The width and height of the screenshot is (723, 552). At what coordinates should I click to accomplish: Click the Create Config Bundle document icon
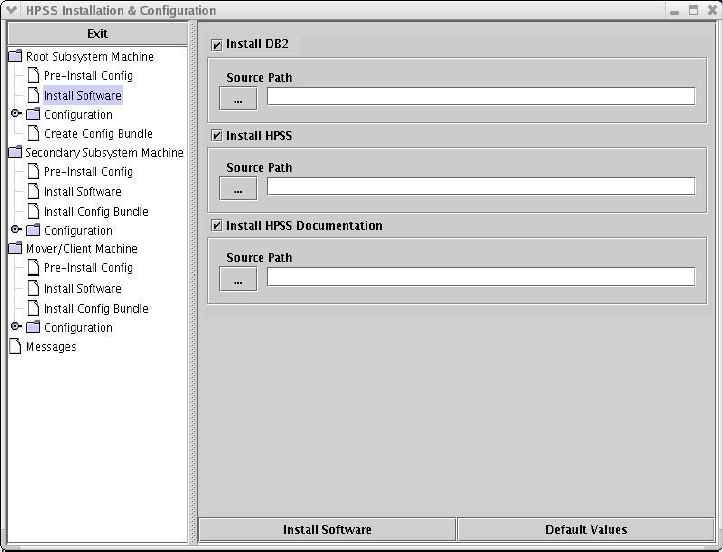[x=33, y=133]
